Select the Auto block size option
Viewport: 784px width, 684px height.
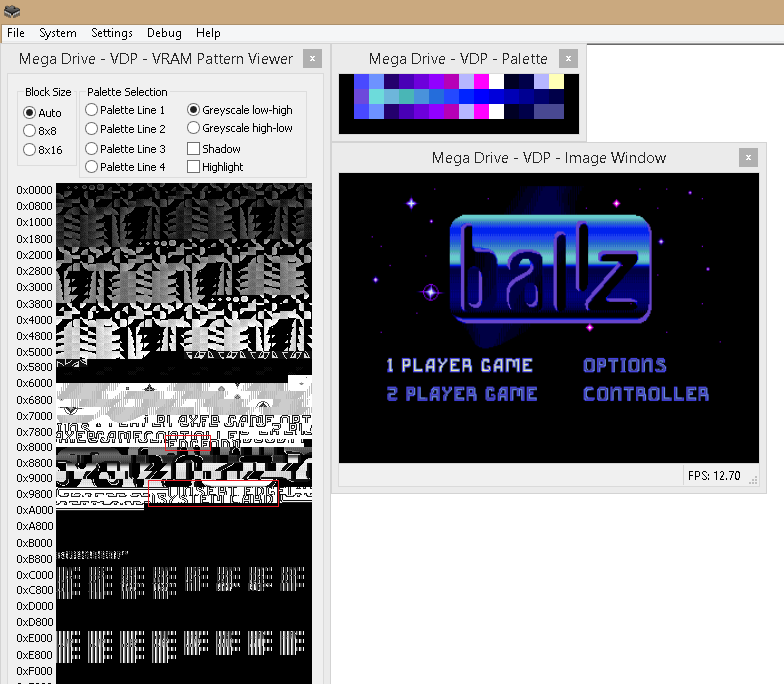coord(42,112)
